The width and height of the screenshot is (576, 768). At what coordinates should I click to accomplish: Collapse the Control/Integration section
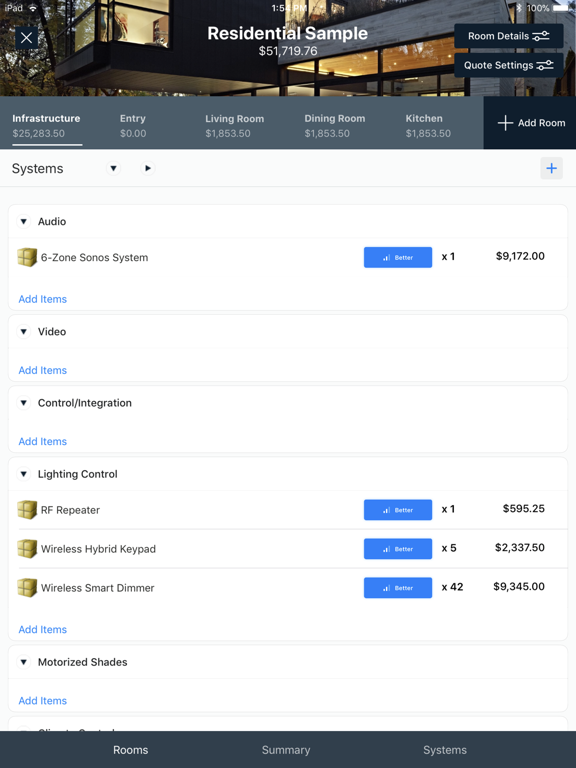click(23, 403)
